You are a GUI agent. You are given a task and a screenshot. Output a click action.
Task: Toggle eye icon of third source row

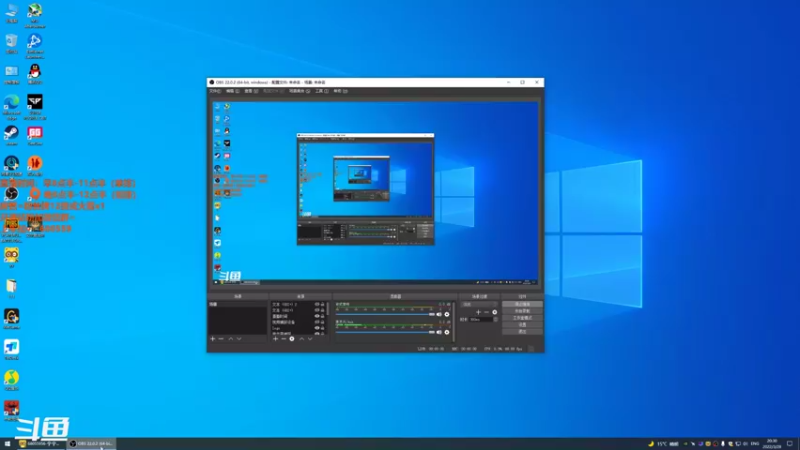click(317, 316)
